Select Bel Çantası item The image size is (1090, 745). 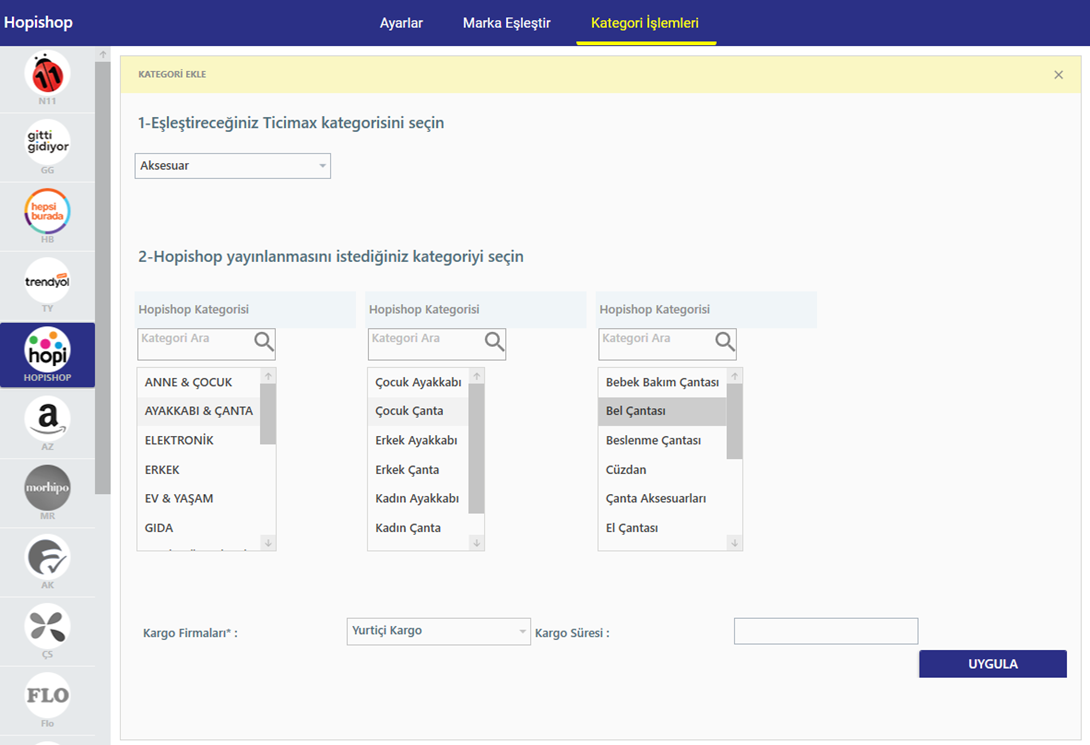coord(662,411)
